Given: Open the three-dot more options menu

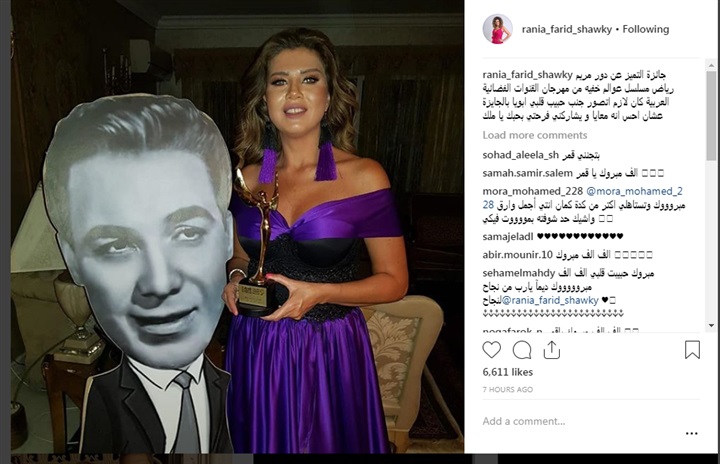Looking at the screenshot, I should (692, 433).
